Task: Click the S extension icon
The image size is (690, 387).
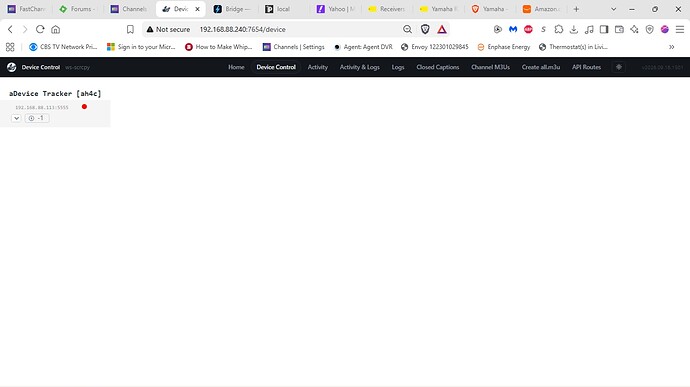Action: (x=543, y=29)
